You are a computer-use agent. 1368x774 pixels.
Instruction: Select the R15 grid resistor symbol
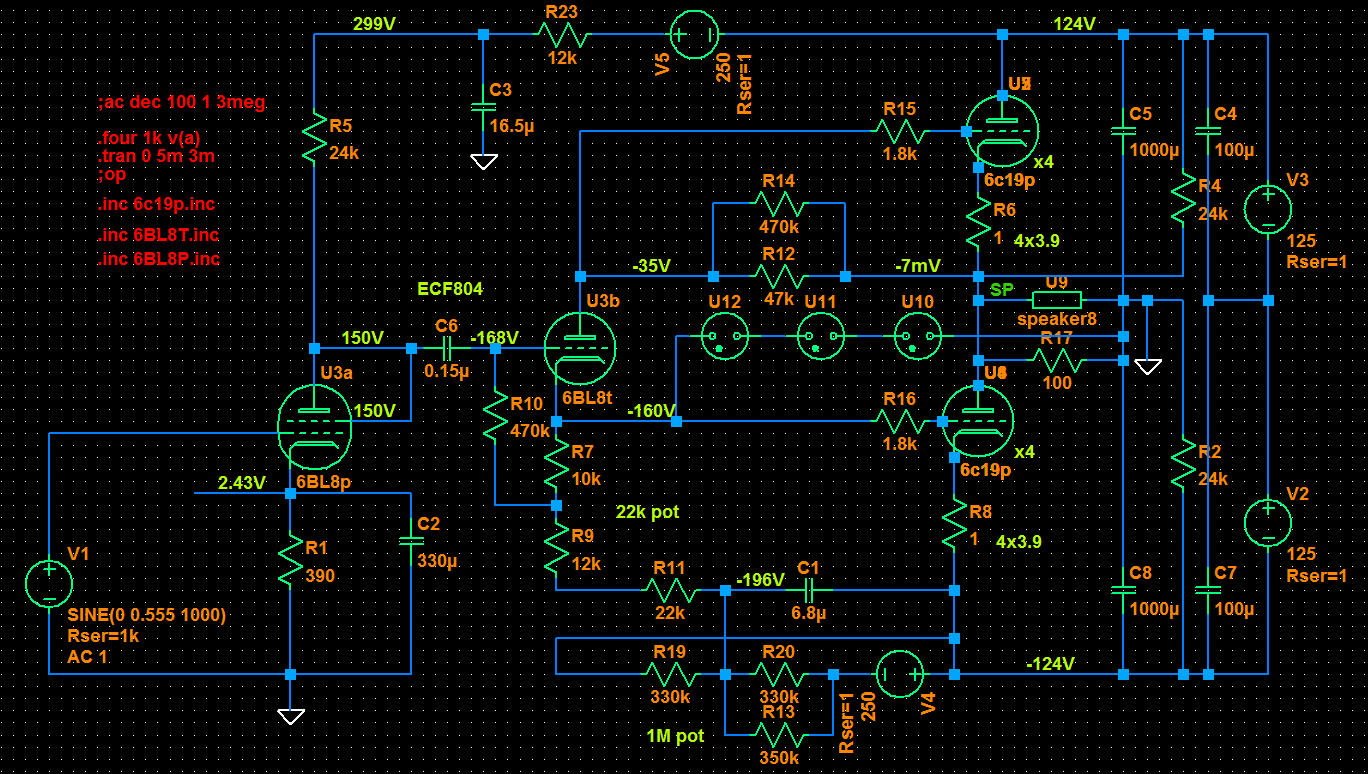click(899, 131)
